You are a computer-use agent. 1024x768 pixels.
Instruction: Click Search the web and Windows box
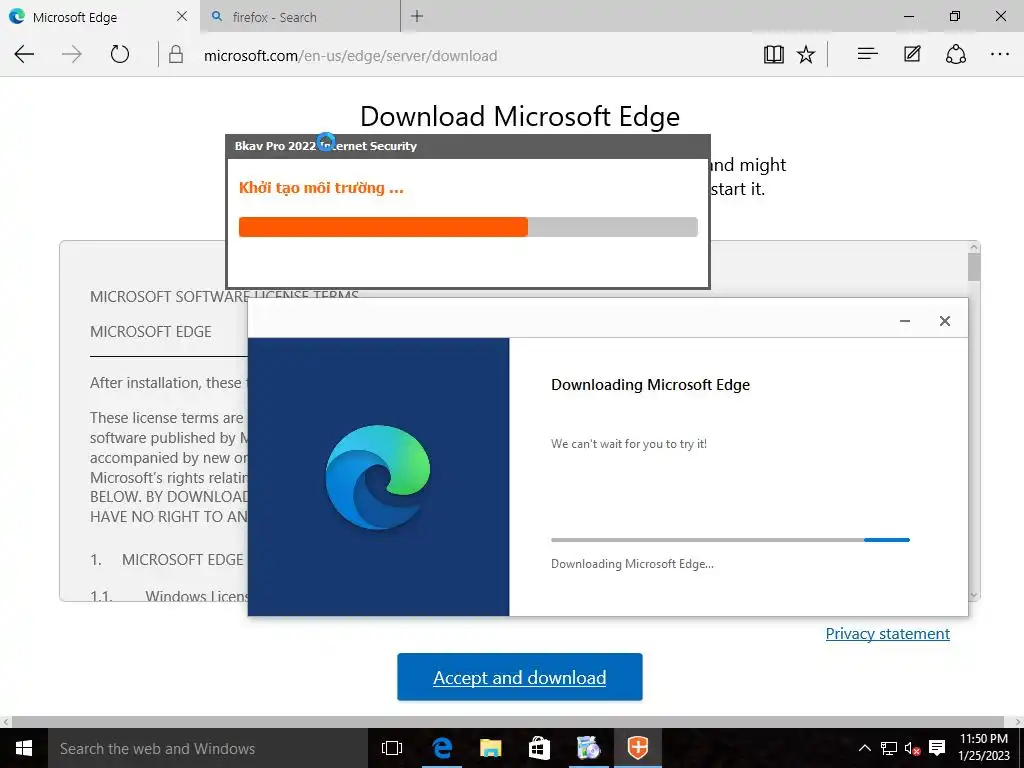point(208,748)
